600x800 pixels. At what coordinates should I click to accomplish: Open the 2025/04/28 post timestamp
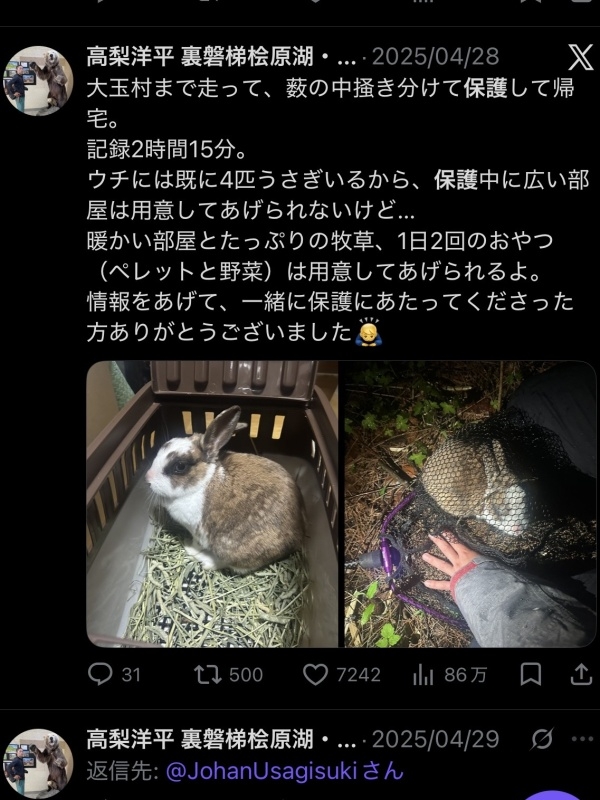(435, 57)
